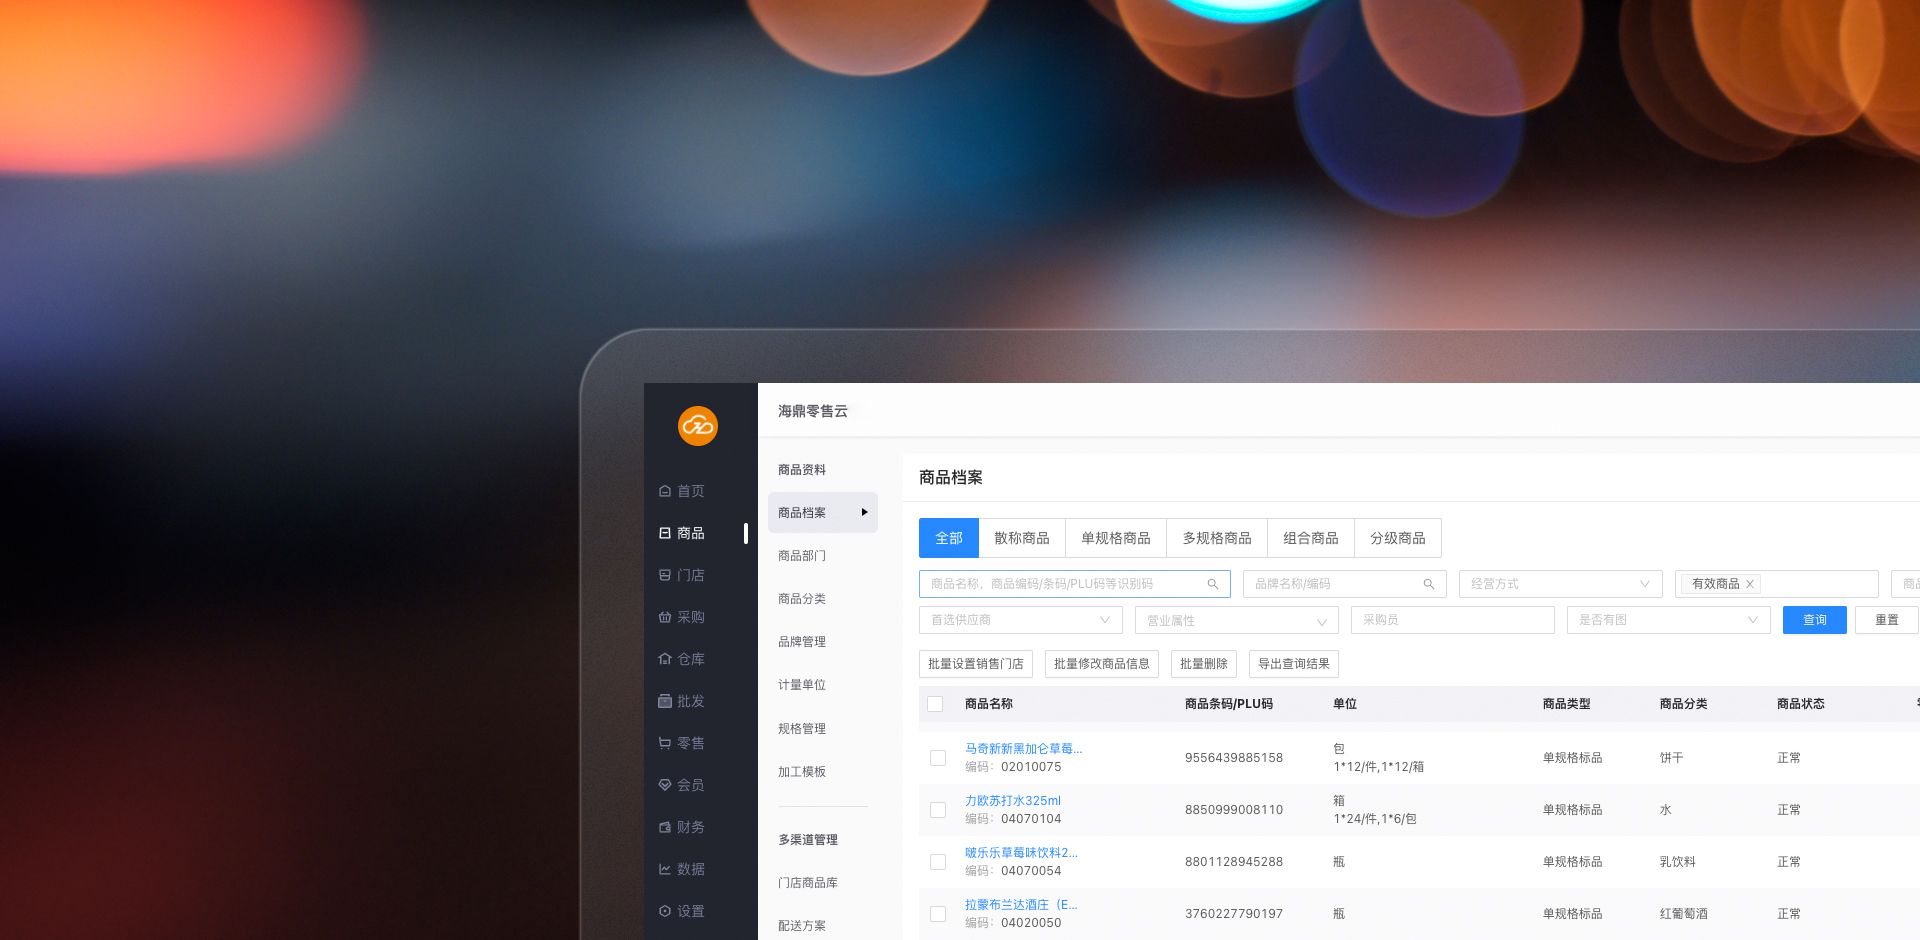Open the 批发 wholesale sidebar item

tap(682, 701)
